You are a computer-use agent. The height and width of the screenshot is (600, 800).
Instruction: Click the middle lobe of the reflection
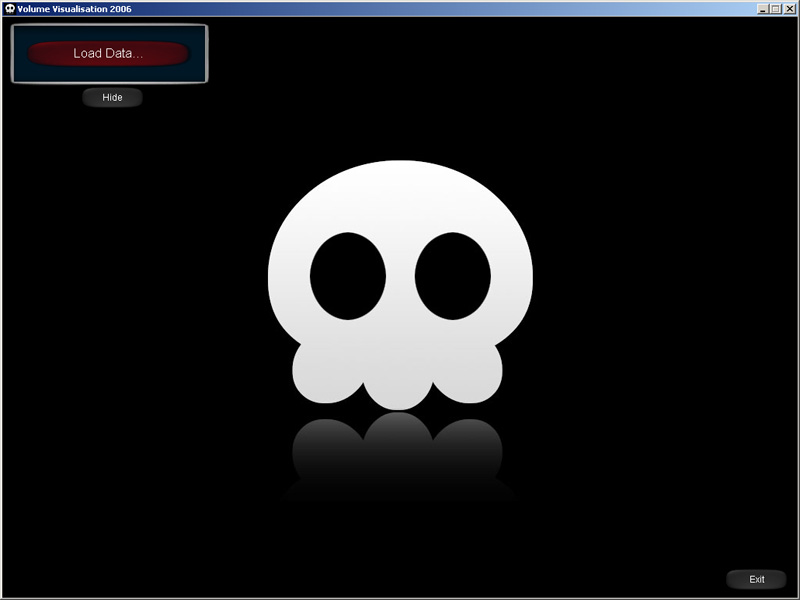coord(398,440)
